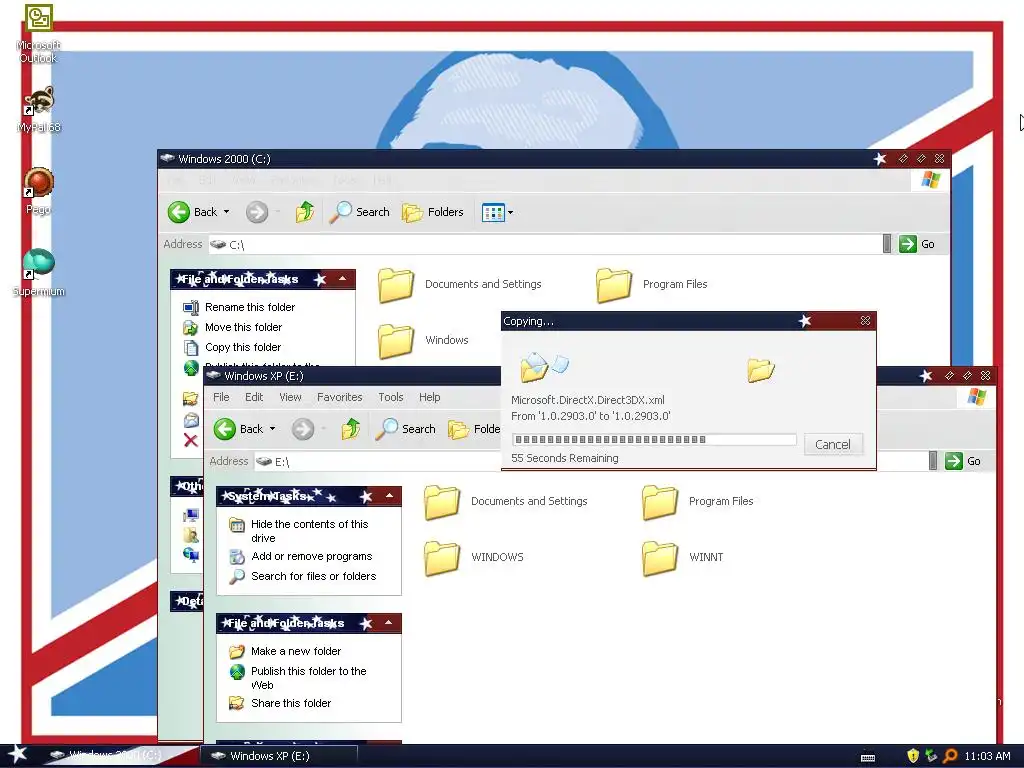Screen dimensions: 1024x768
Task: Select Documents and Settings folder on C: drive
Action: [x=460, y=285]
